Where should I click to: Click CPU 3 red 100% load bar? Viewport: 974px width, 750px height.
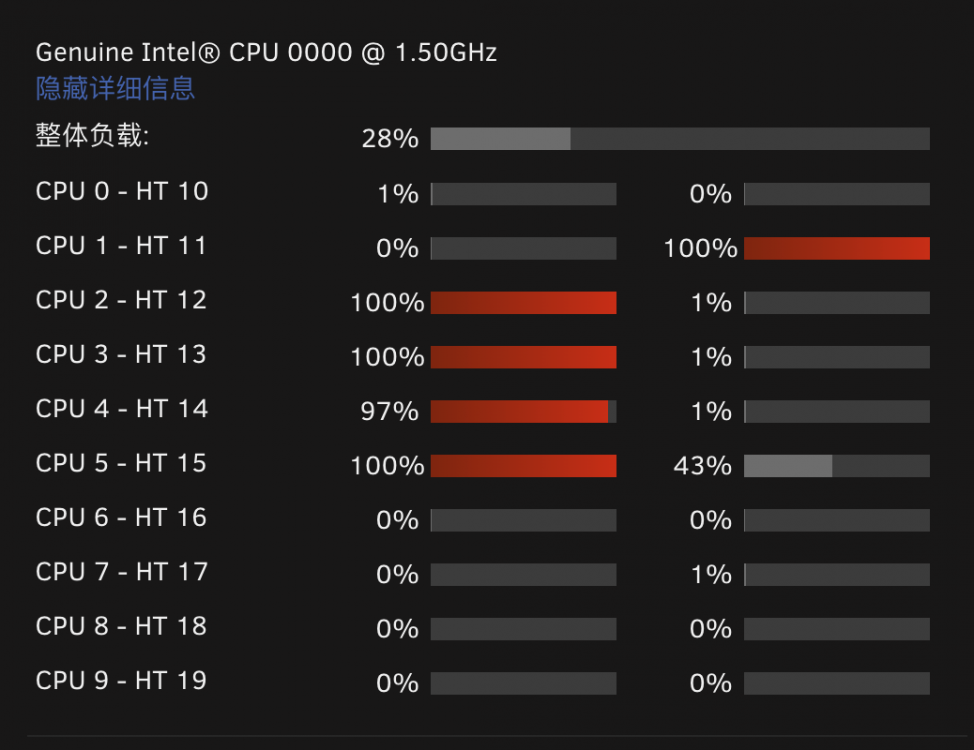(x=523, y=357)
